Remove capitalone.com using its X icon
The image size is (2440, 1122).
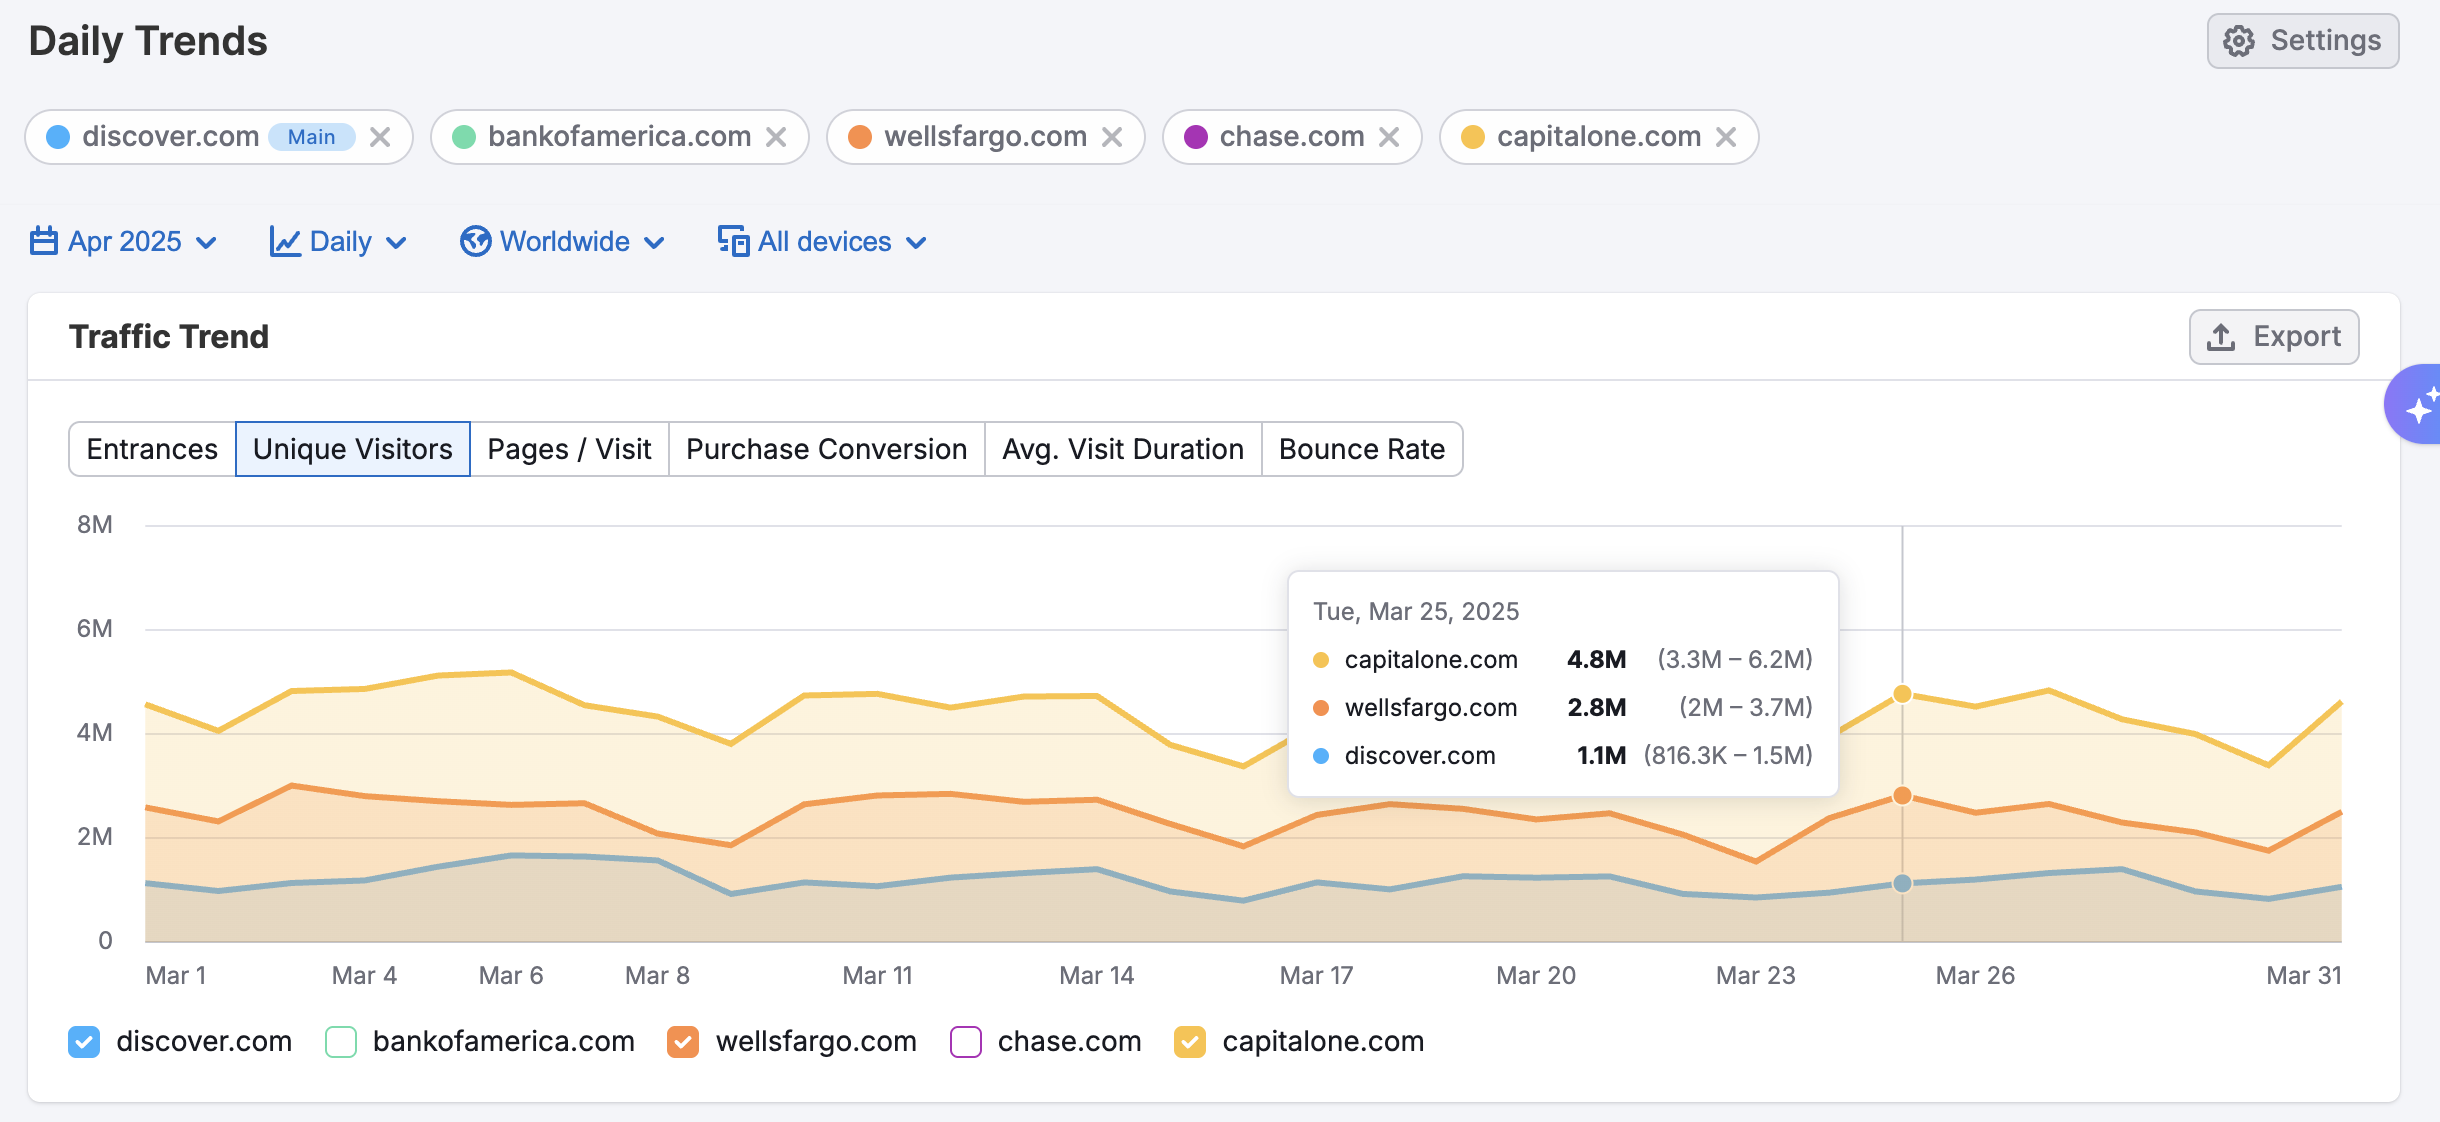tap(1726, 137)
